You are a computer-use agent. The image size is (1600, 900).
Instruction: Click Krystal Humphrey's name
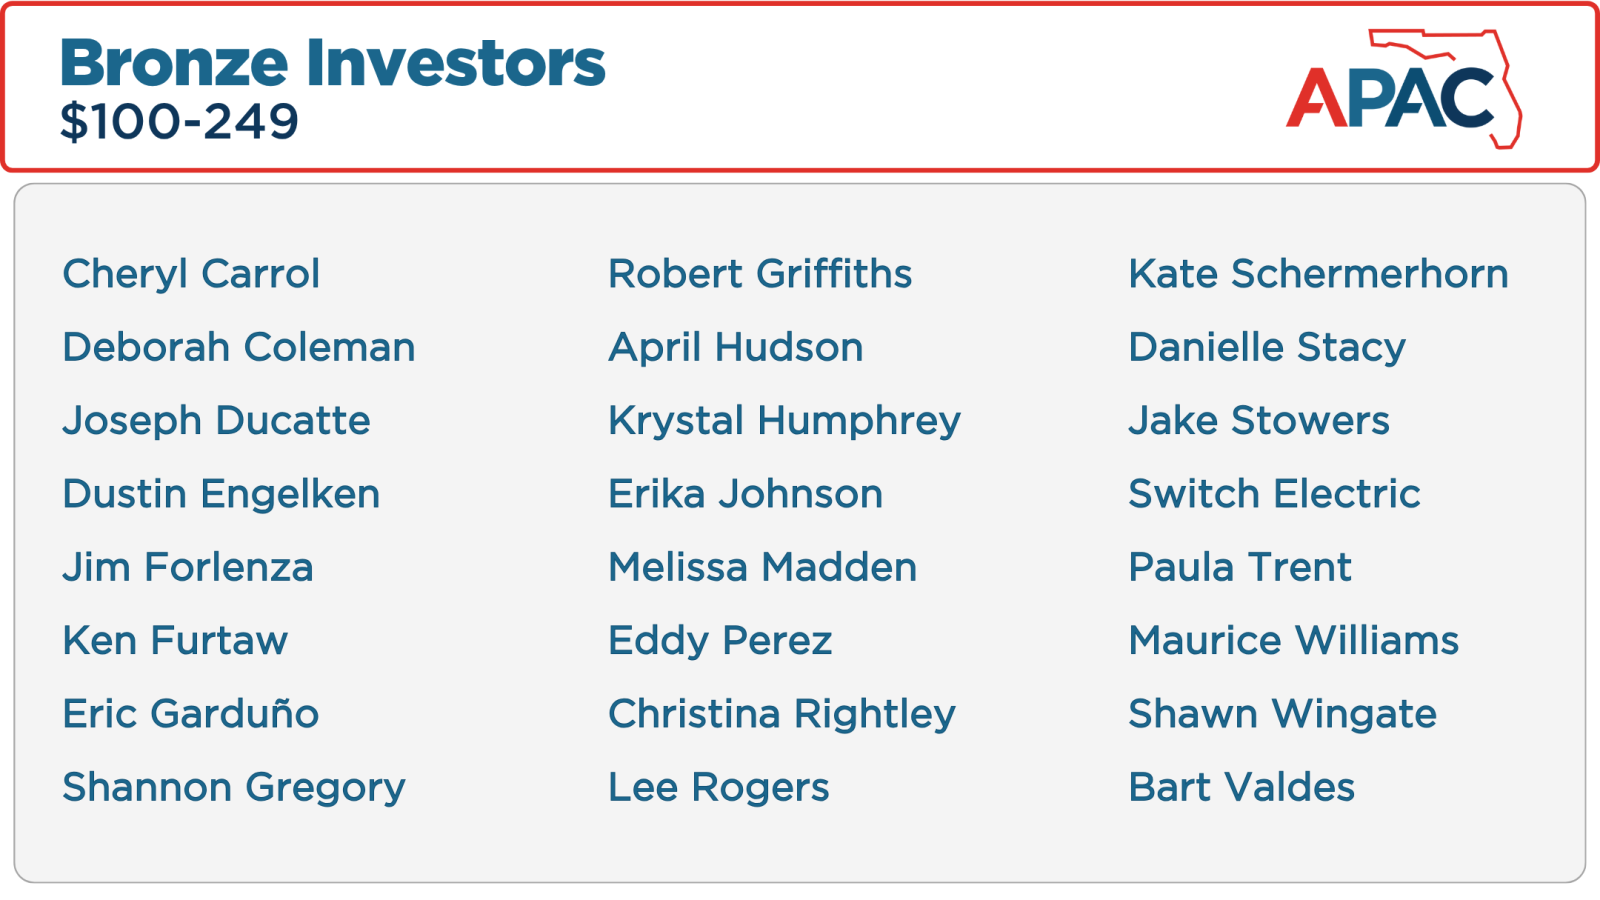click(x=784, y=421)
